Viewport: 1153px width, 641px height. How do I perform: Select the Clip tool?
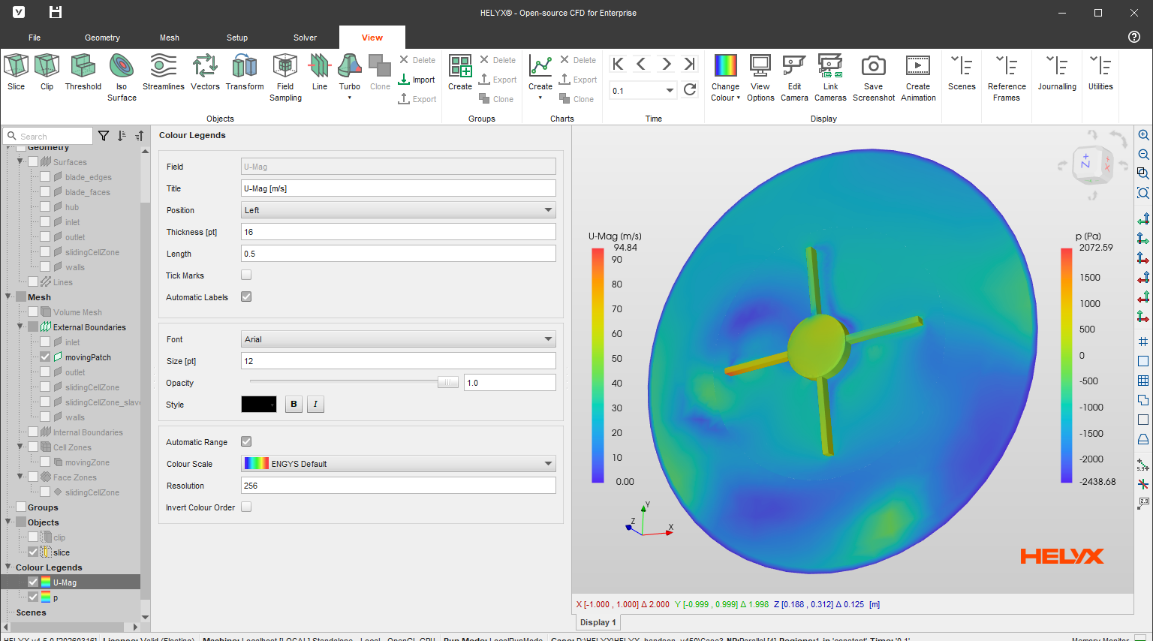46,72
